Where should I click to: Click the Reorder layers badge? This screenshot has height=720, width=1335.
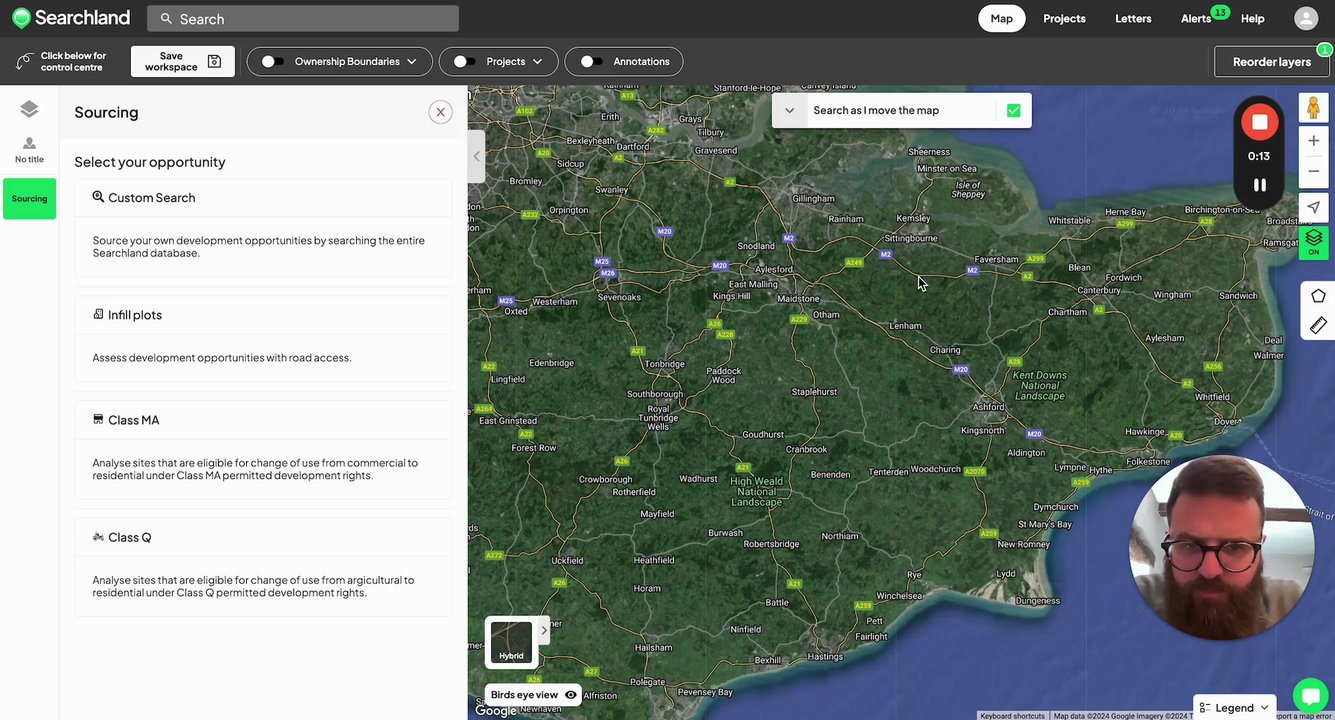(x=1324, y=49)
